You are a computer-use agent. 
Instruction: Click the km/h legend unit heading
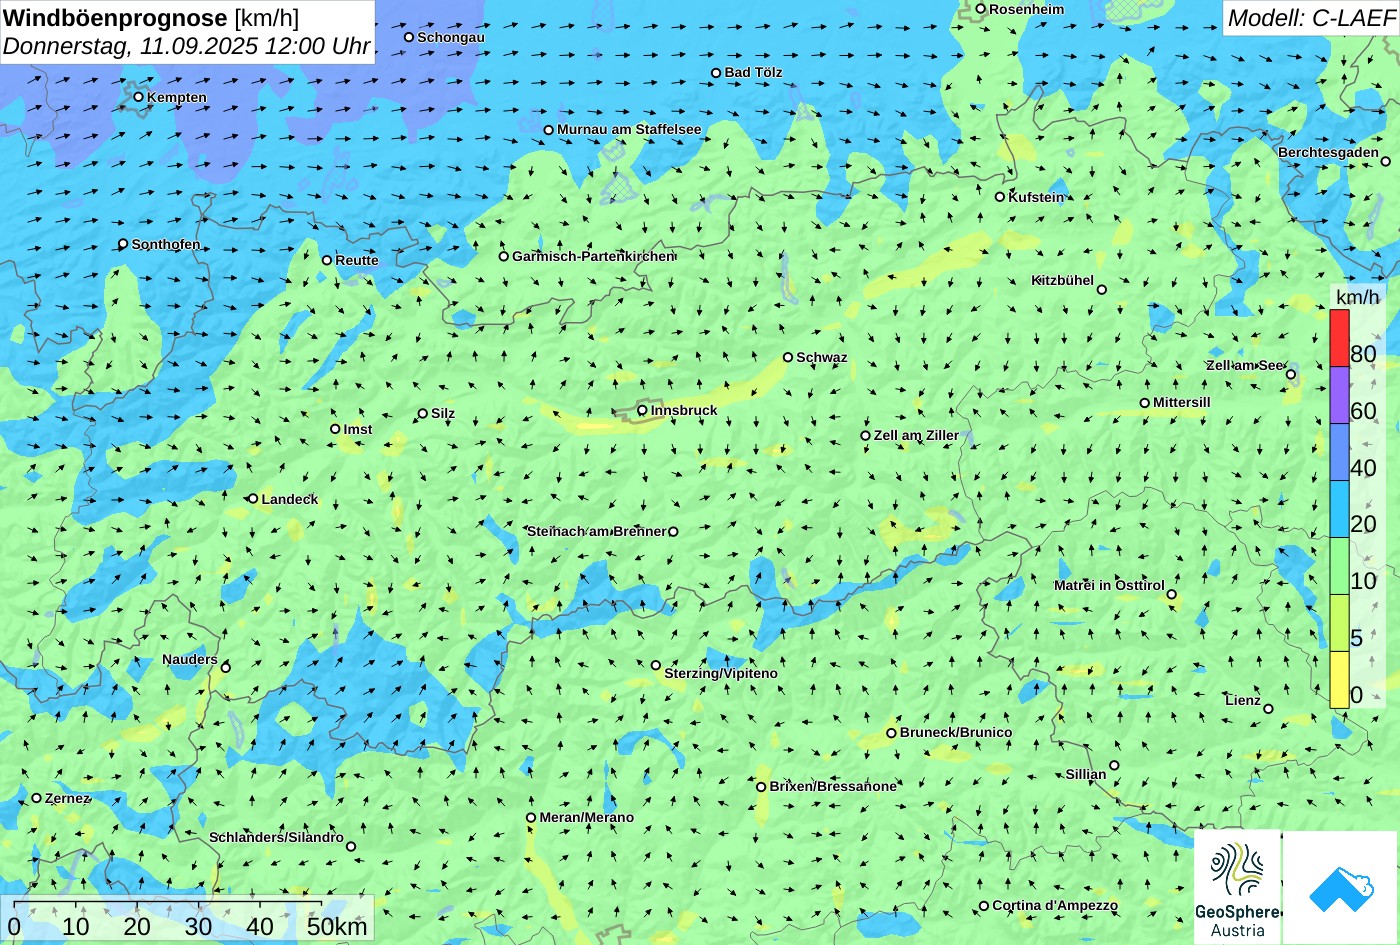click(x=1357, y=298)
